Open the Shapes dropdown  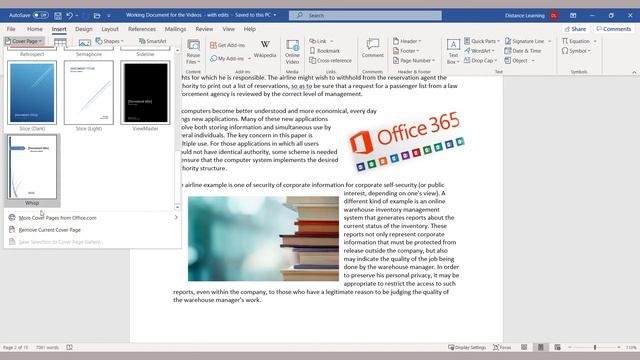click(x=109, y=41)
